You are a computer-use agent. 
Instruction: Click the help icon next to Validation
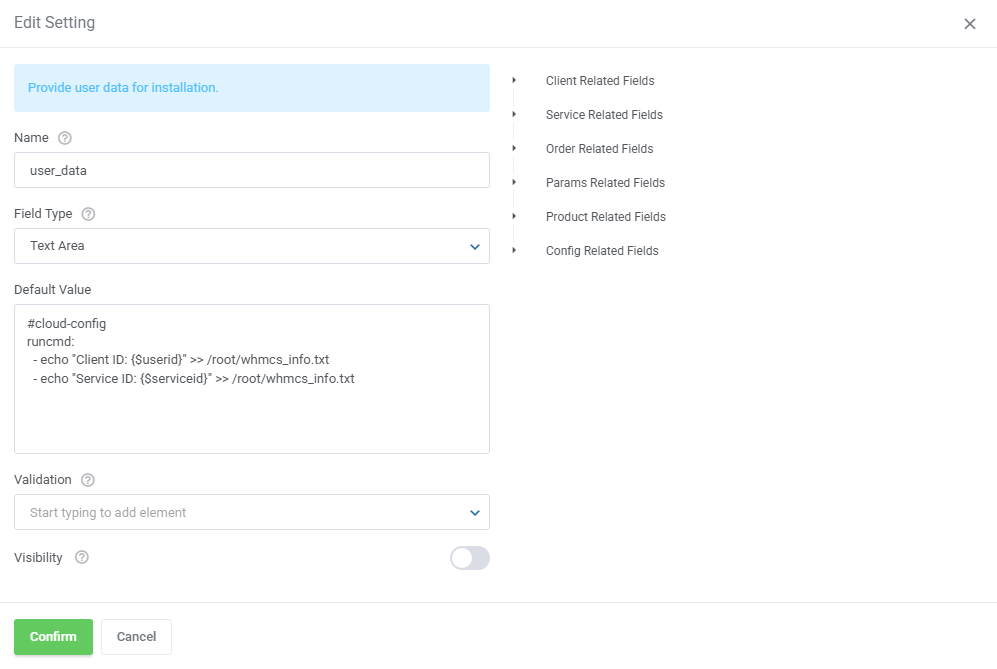point(88,480)
